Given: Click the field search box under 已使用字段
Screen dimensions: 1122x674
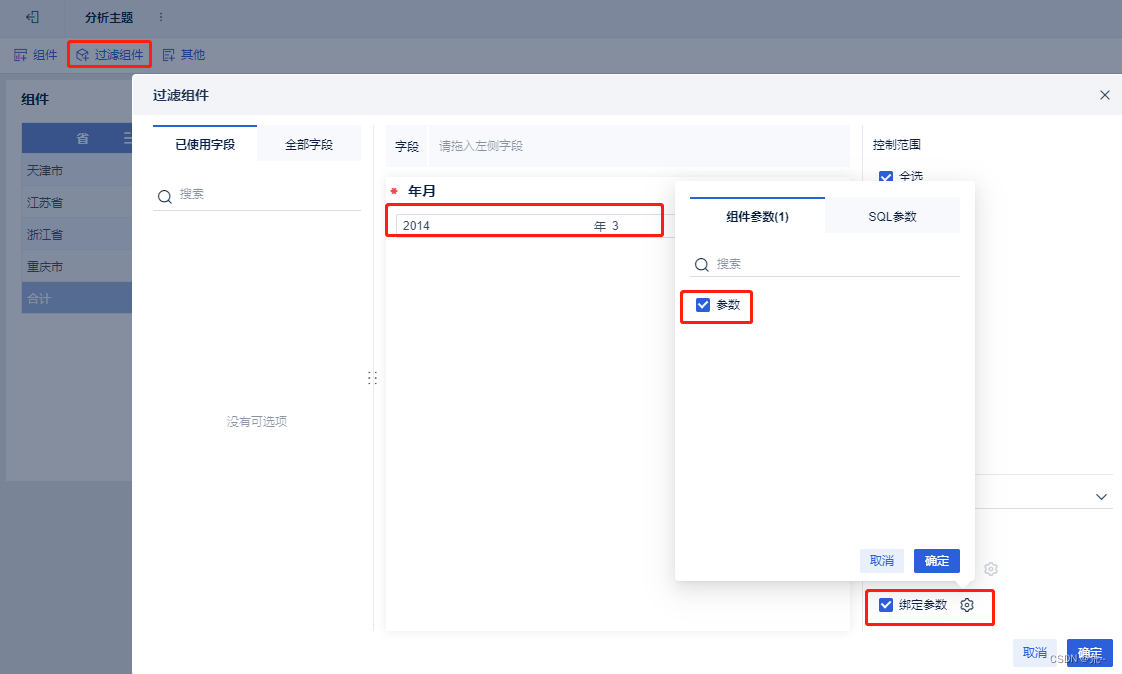Looking at the screenshot, I should tap(257, 195).
